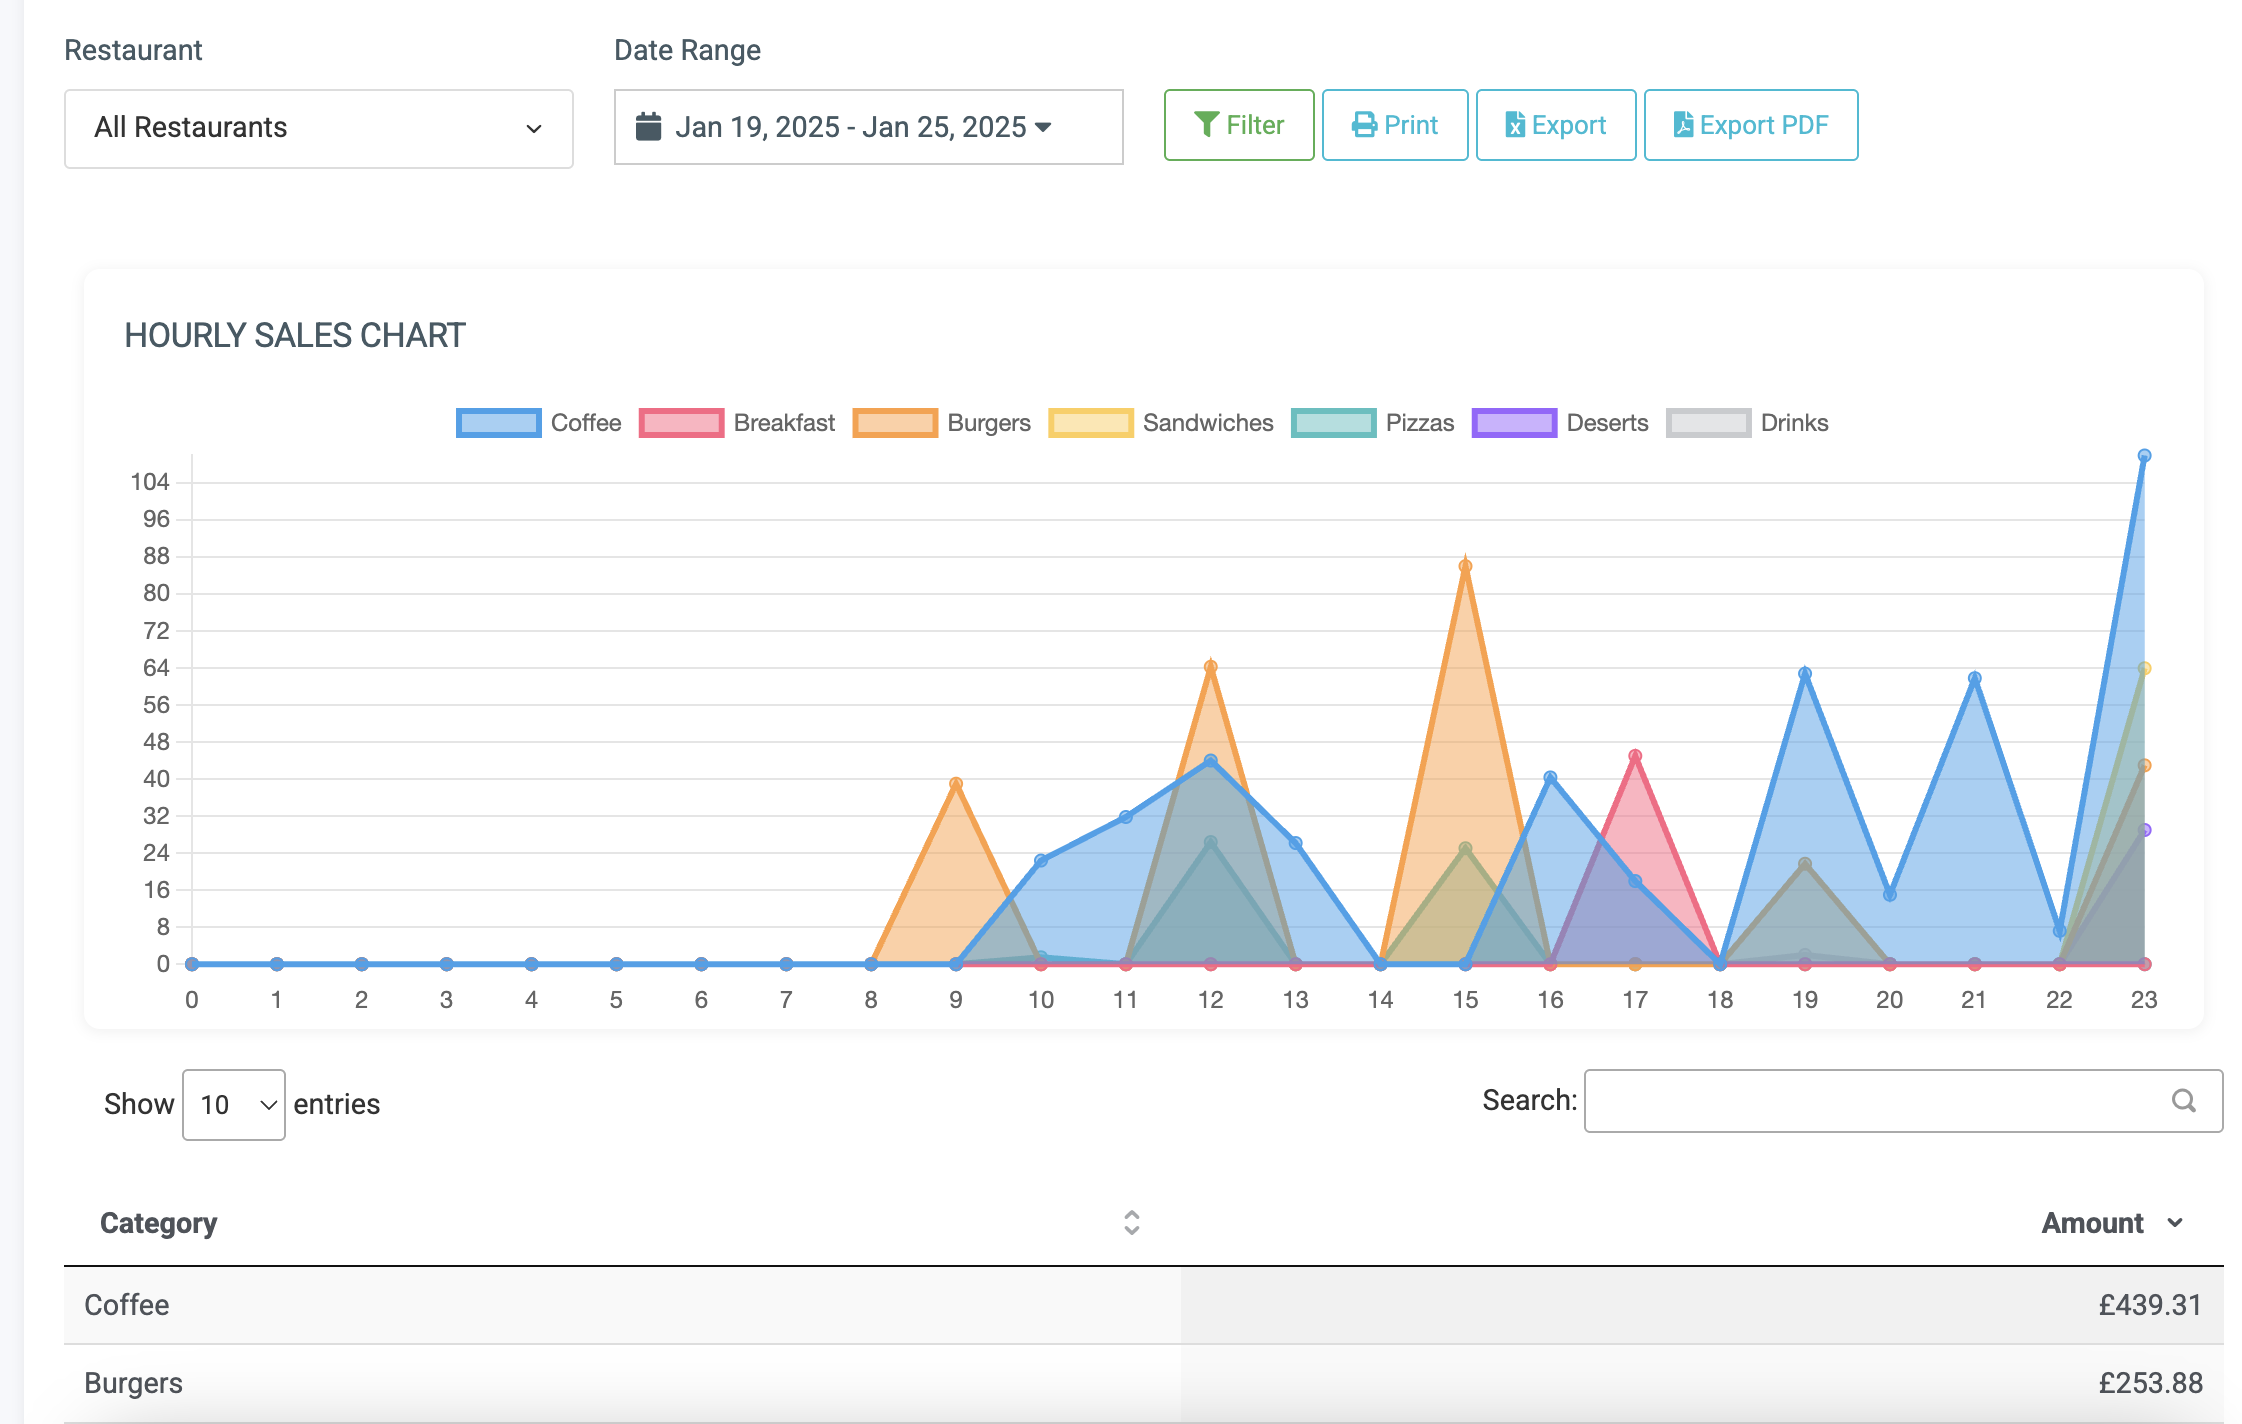Click the table Search input field
Screen dimensions: 2242x1424
[1903, 1101]
